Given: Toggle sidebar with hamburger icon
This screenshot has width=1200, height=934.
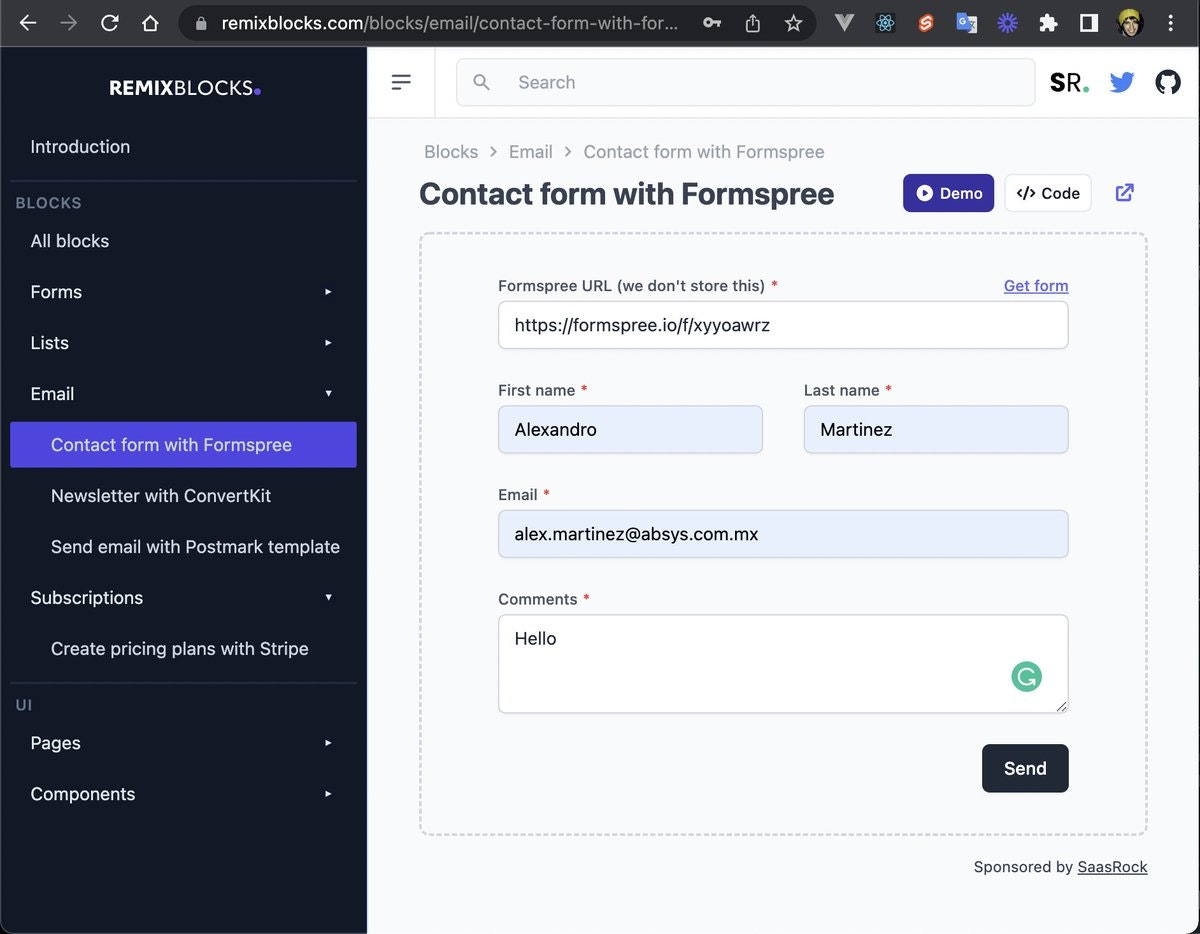Looking at the screenshot, I should coord(401,82).
